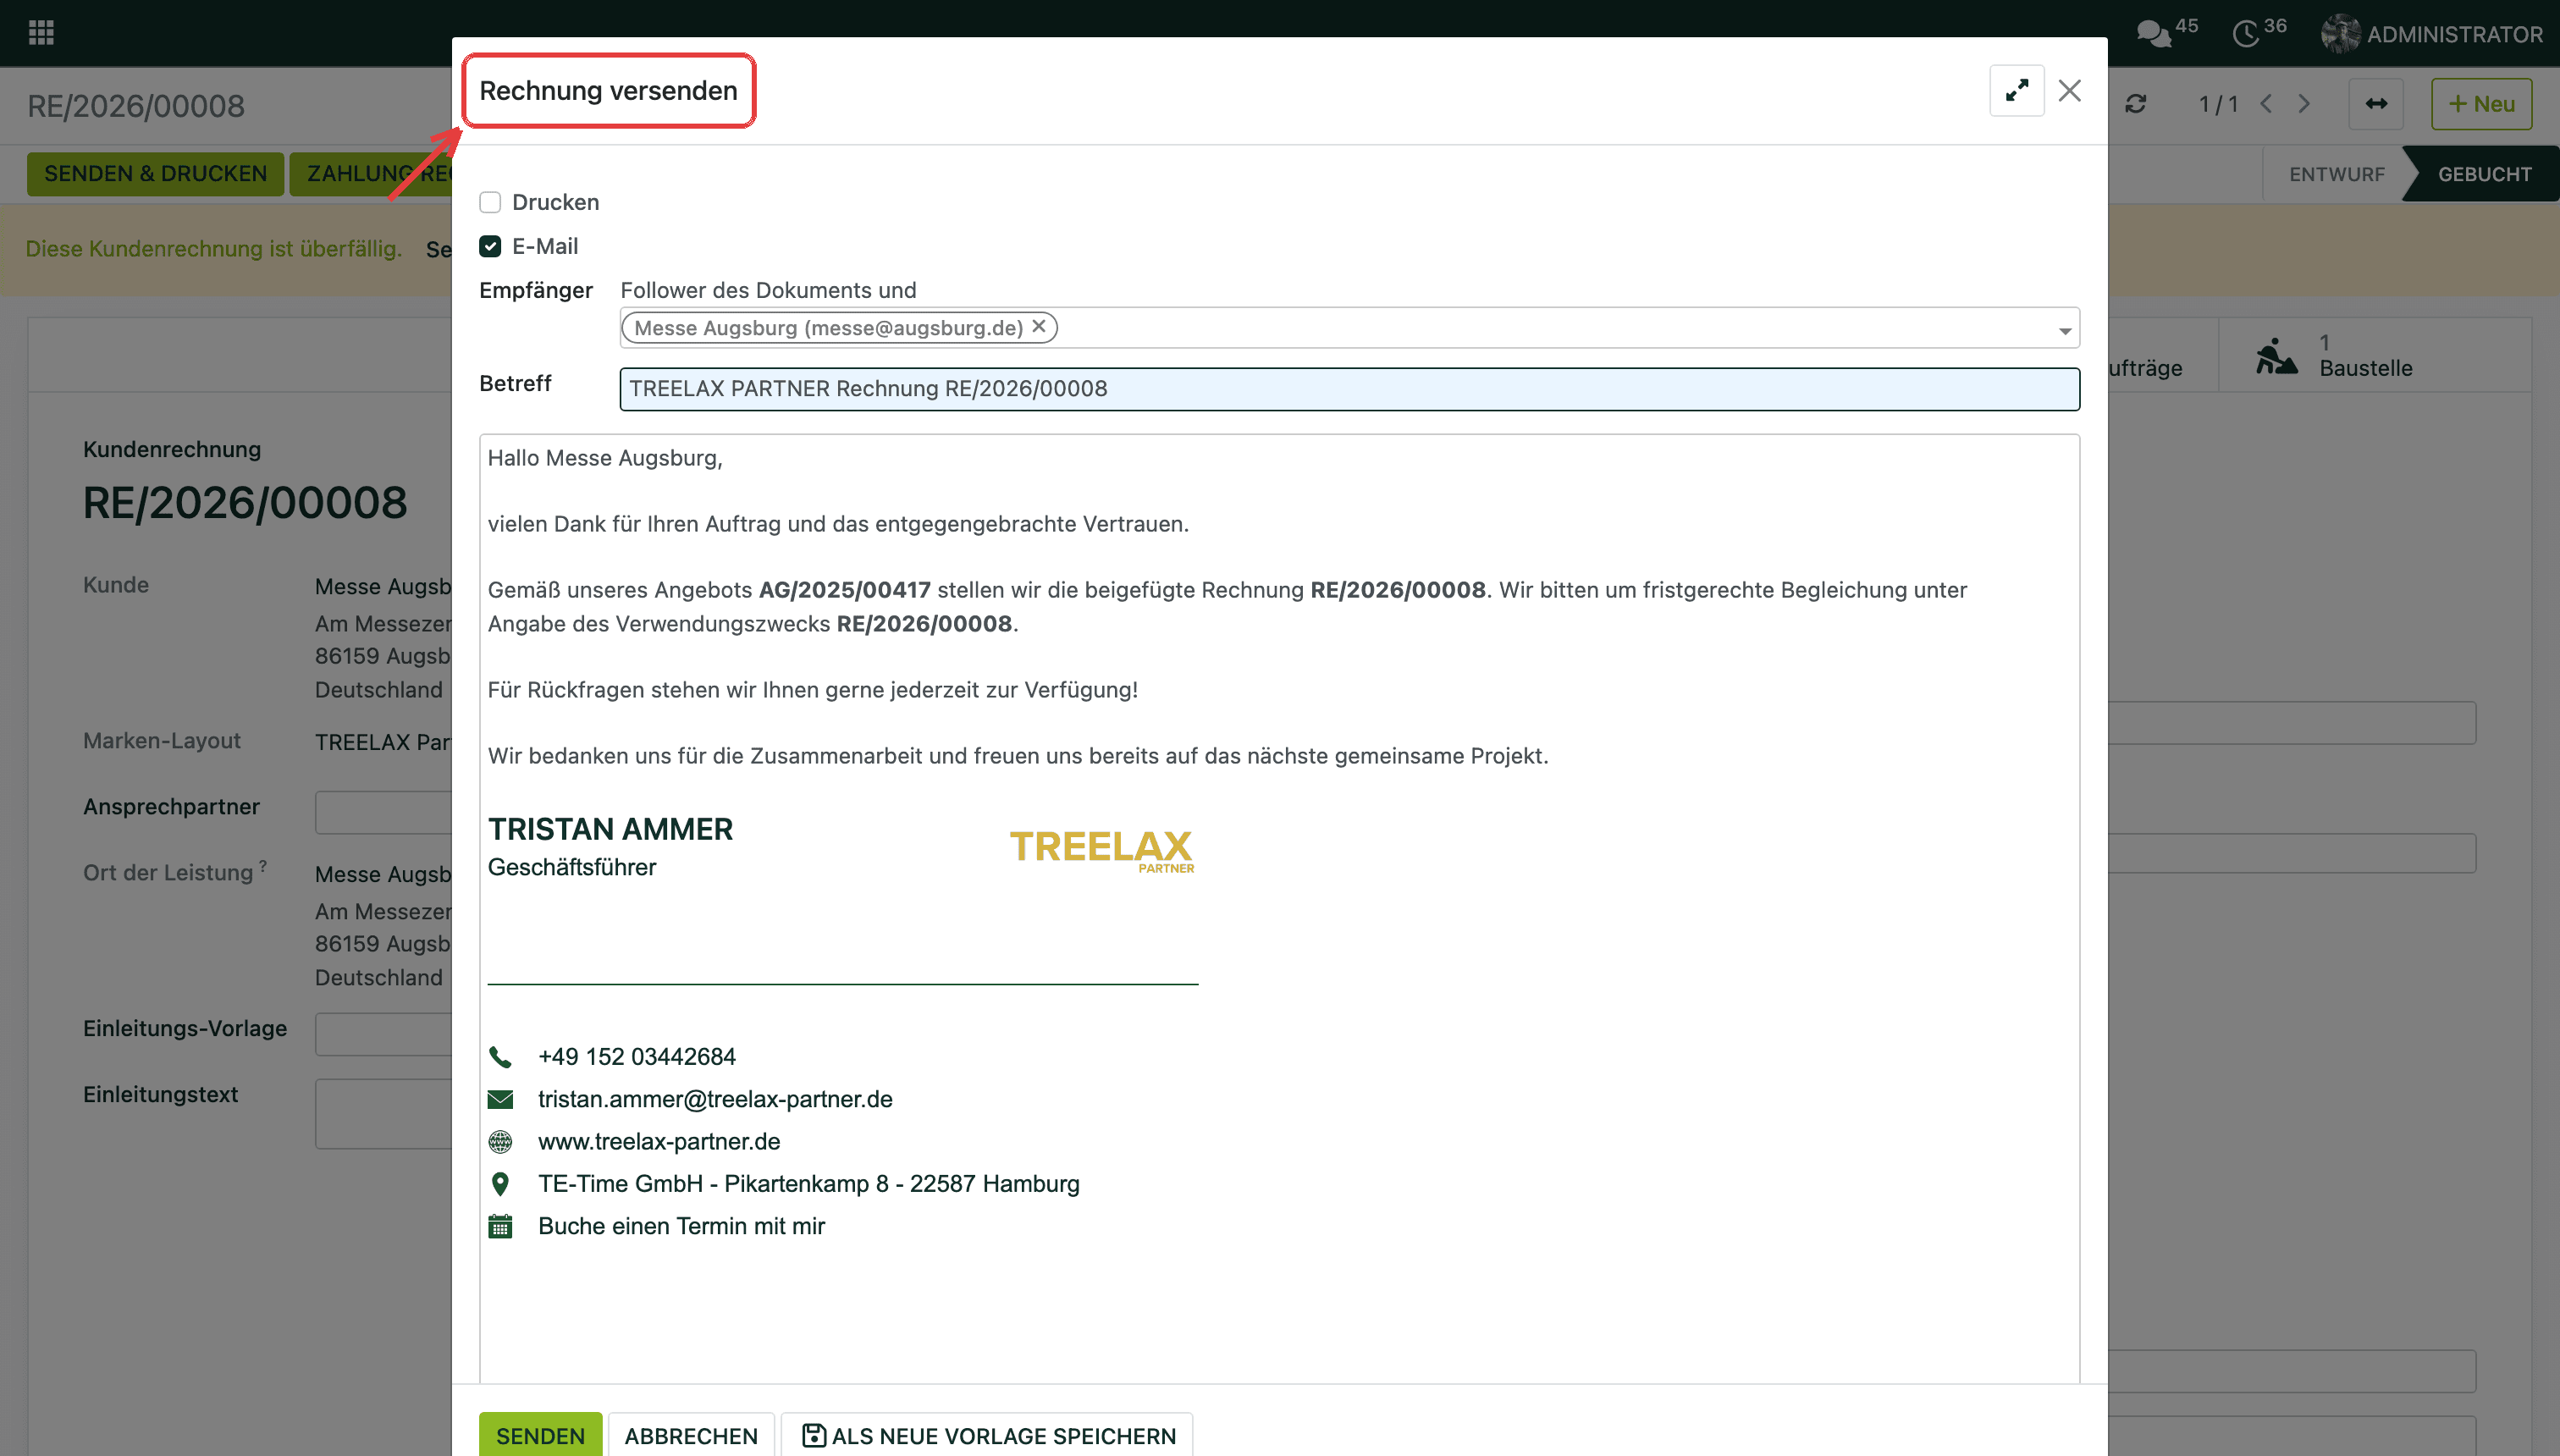Click the map pin icon in the signature
Screen dimensions: 2560x1456
tap(500, 1184)
